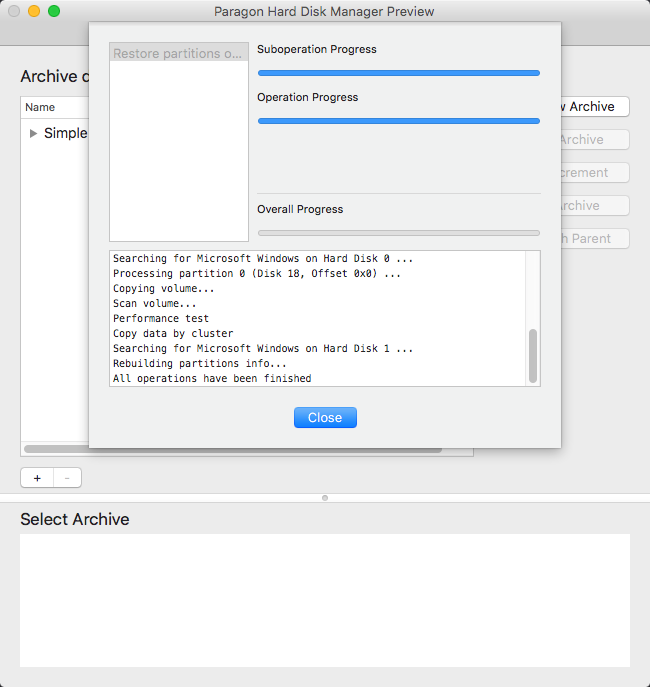
Task: Select the 'Copy data by cluster' log line
Action: 173,333
